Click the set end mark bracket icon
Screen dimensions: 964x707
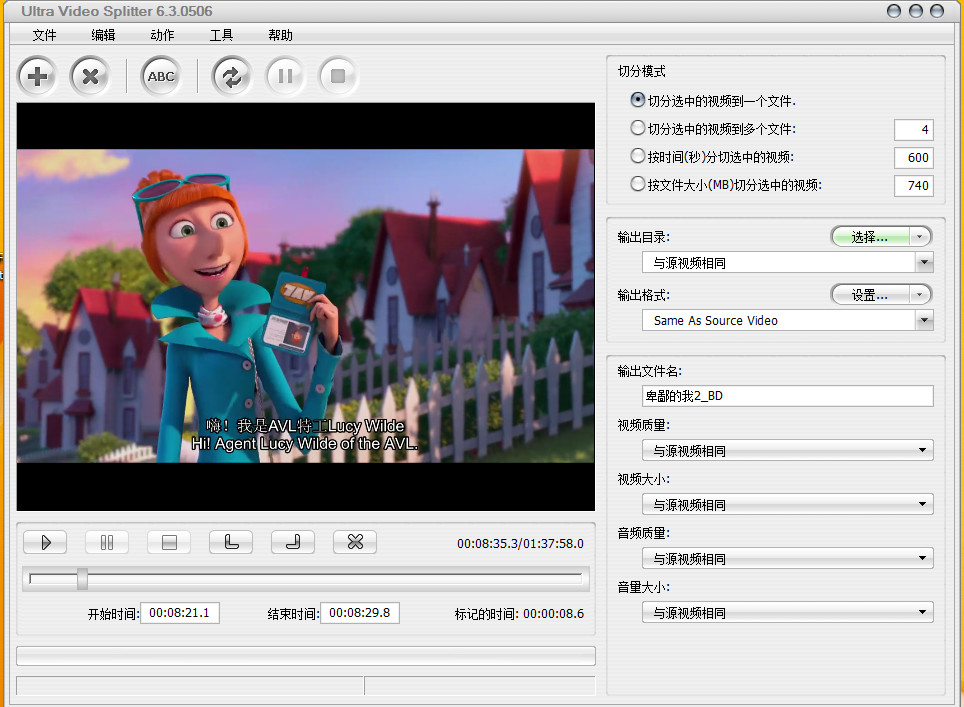[293, 542]
